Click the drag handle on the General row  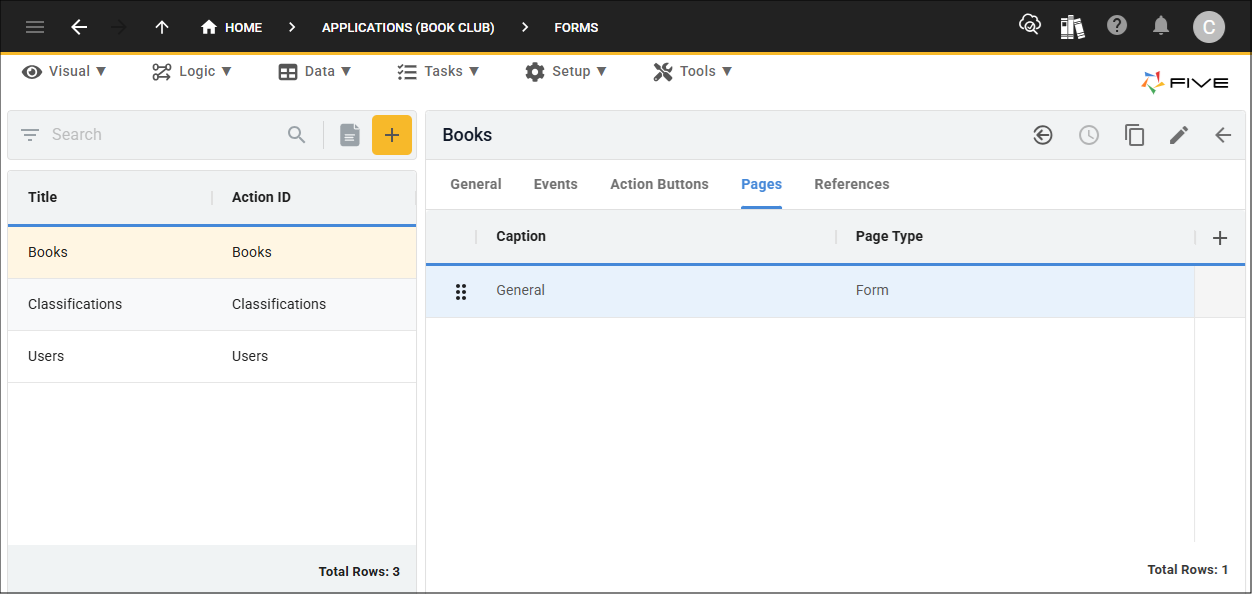pos(461,291)
